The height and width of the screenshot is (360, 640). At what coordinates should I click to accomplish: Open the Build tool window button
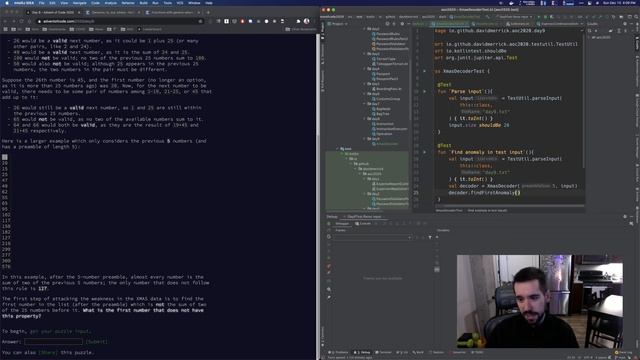(x=418, y=352)
